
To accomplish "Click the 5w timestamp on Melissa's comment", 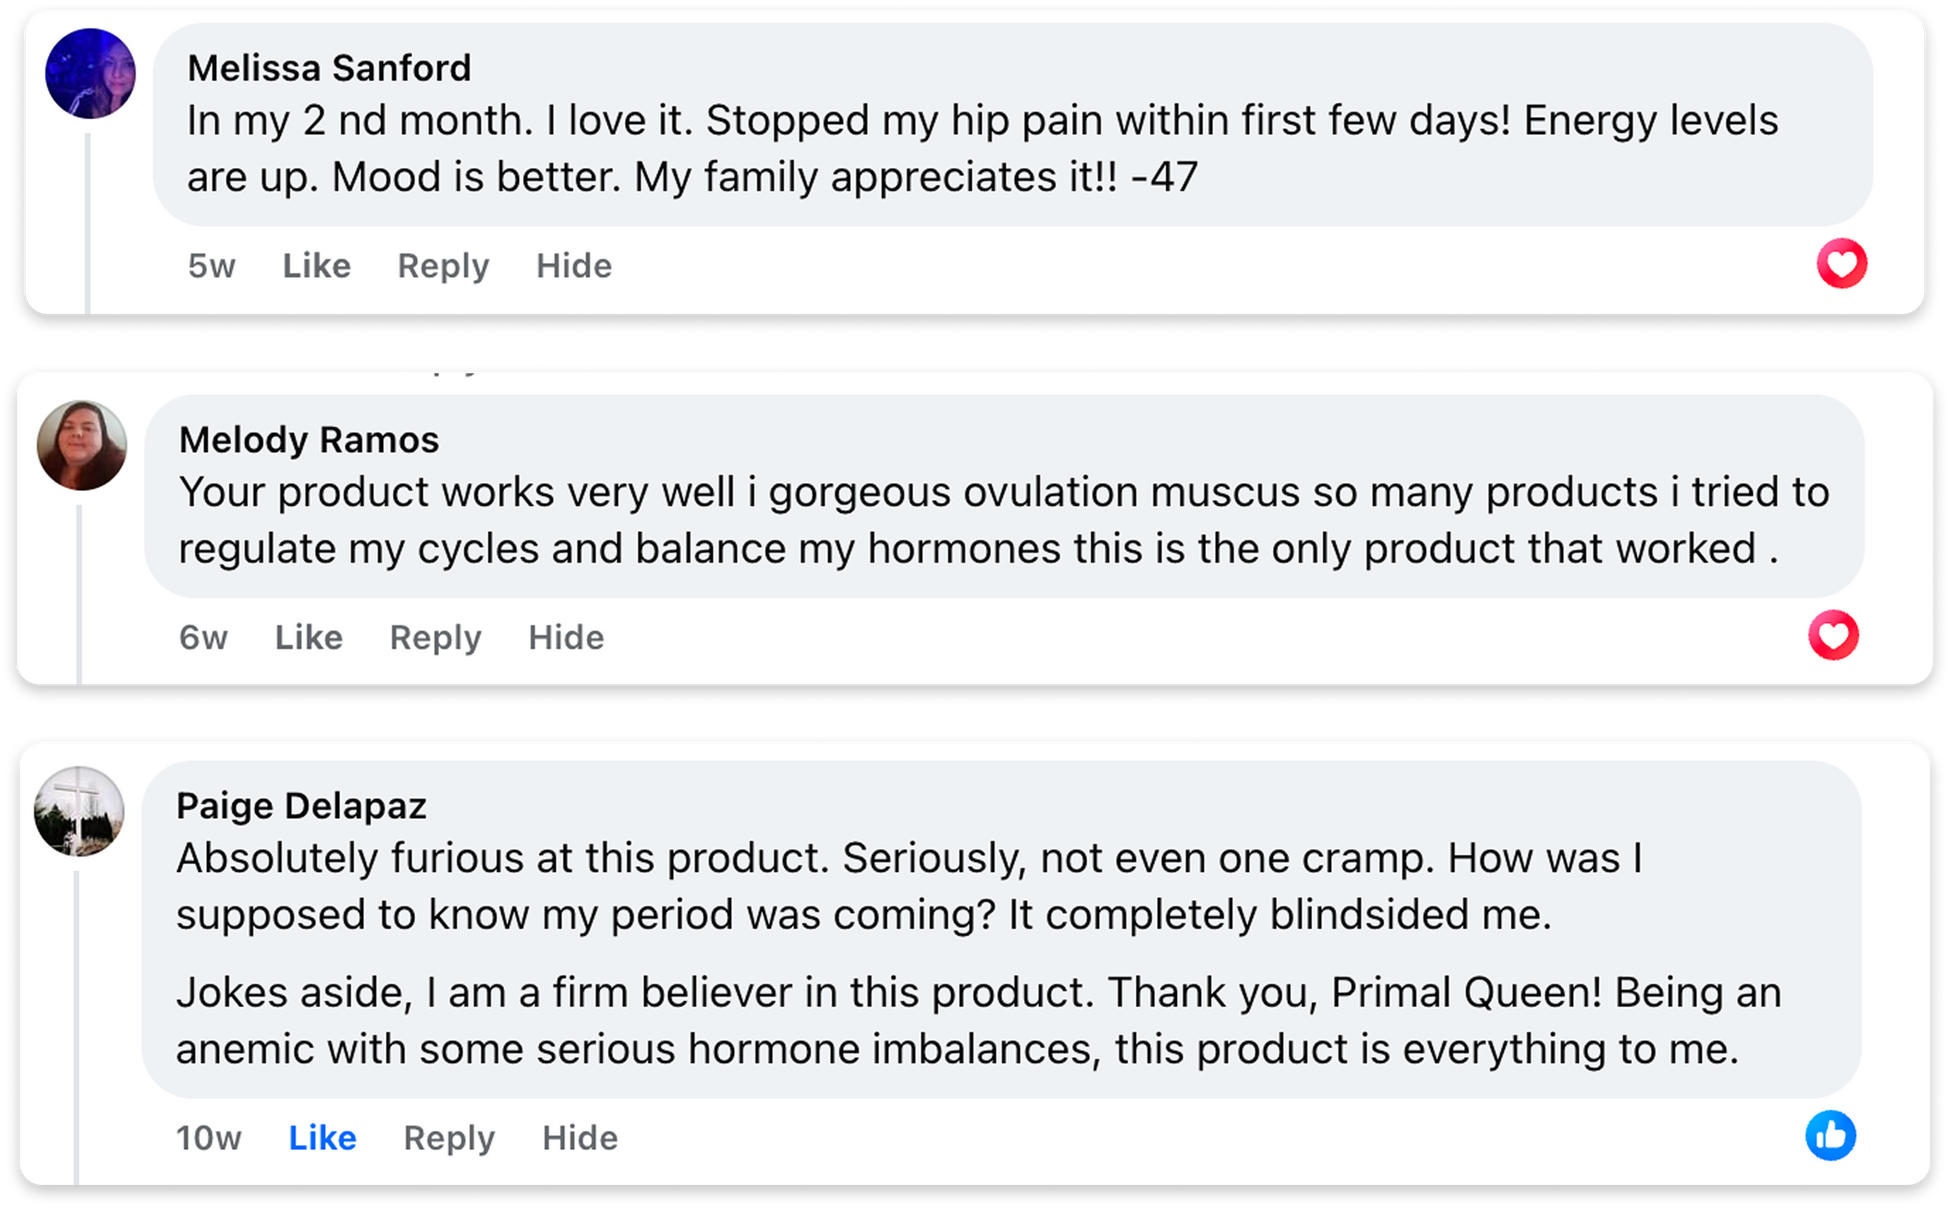I will (x=212, y=265).
